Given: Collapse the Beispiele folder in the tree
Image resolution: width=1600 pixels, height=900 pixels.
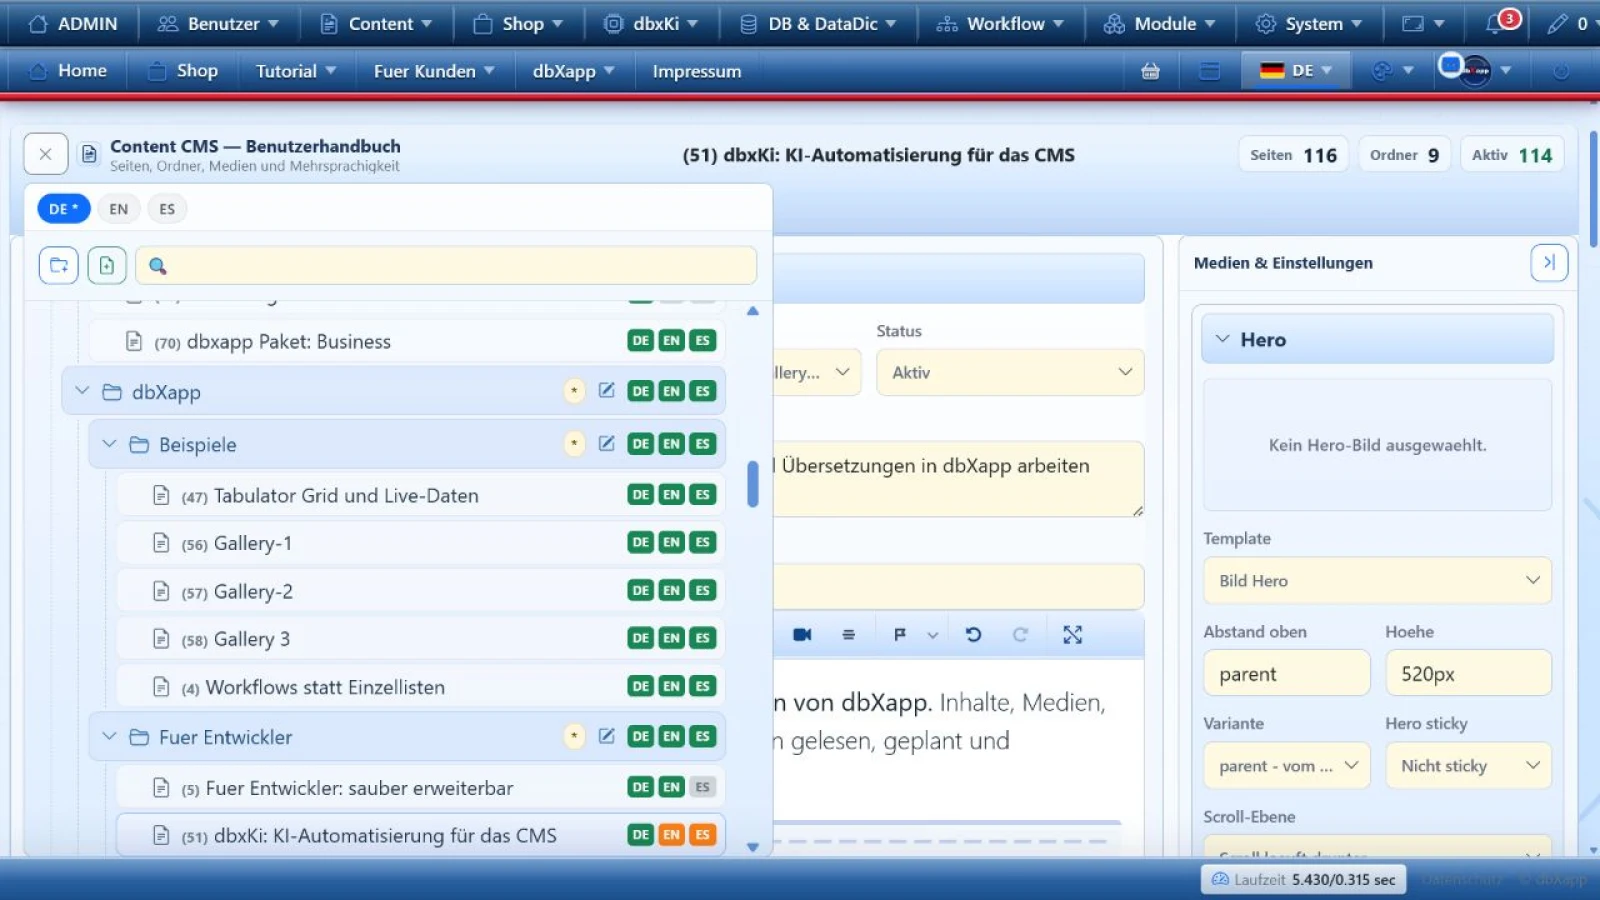Looking at the screenshot, I should click(x=109, y=443).
